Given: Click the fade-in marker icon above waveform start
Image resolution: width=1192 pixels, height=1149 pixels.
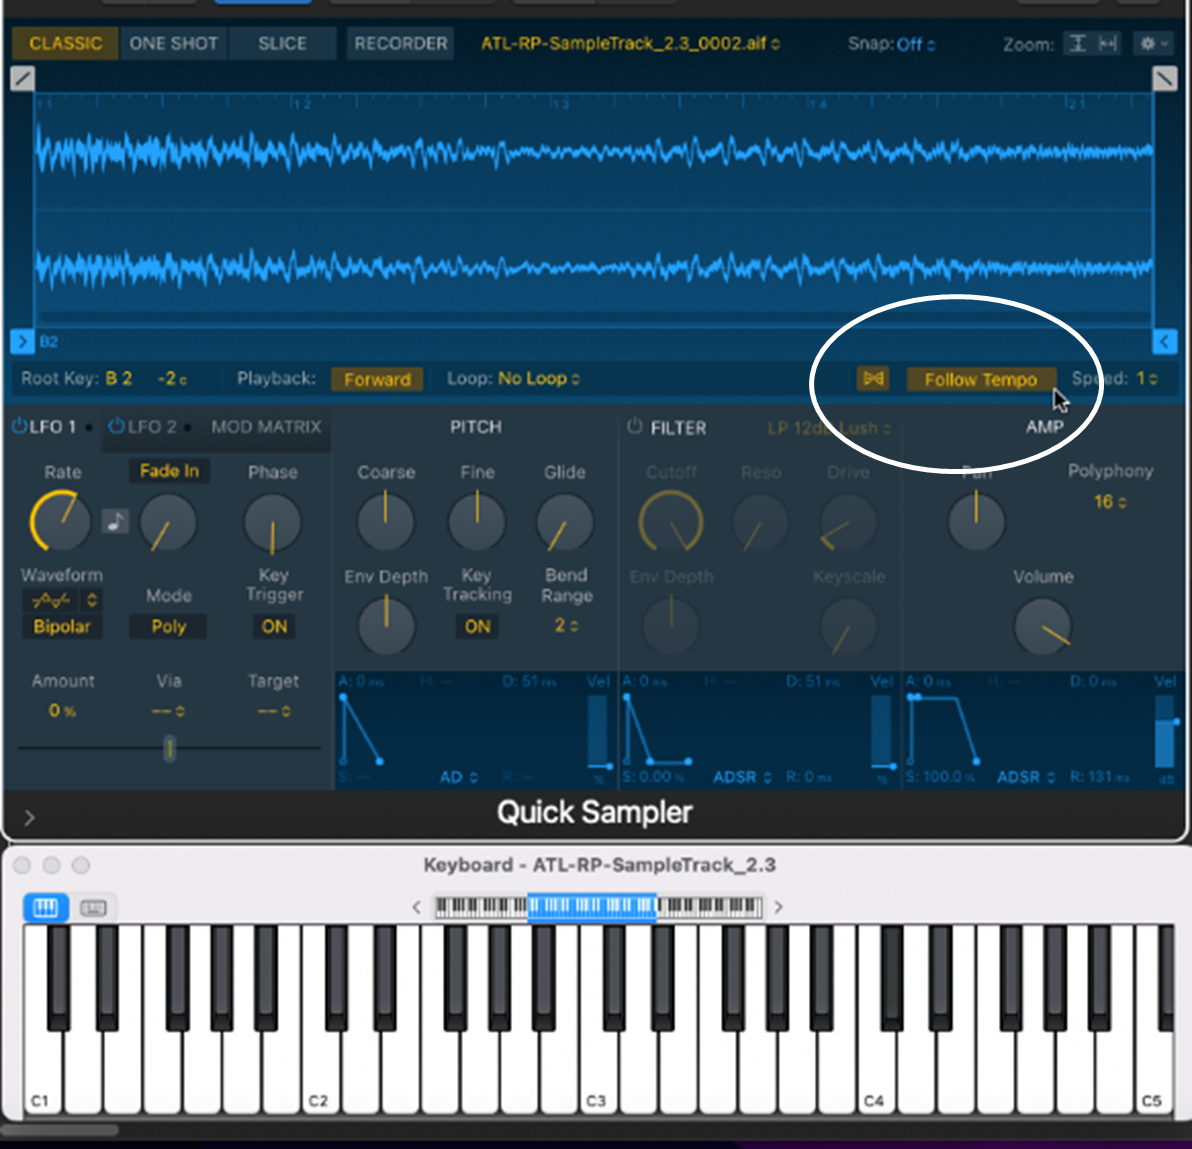Looking at the screenshot, I should (x=23, y=78).
